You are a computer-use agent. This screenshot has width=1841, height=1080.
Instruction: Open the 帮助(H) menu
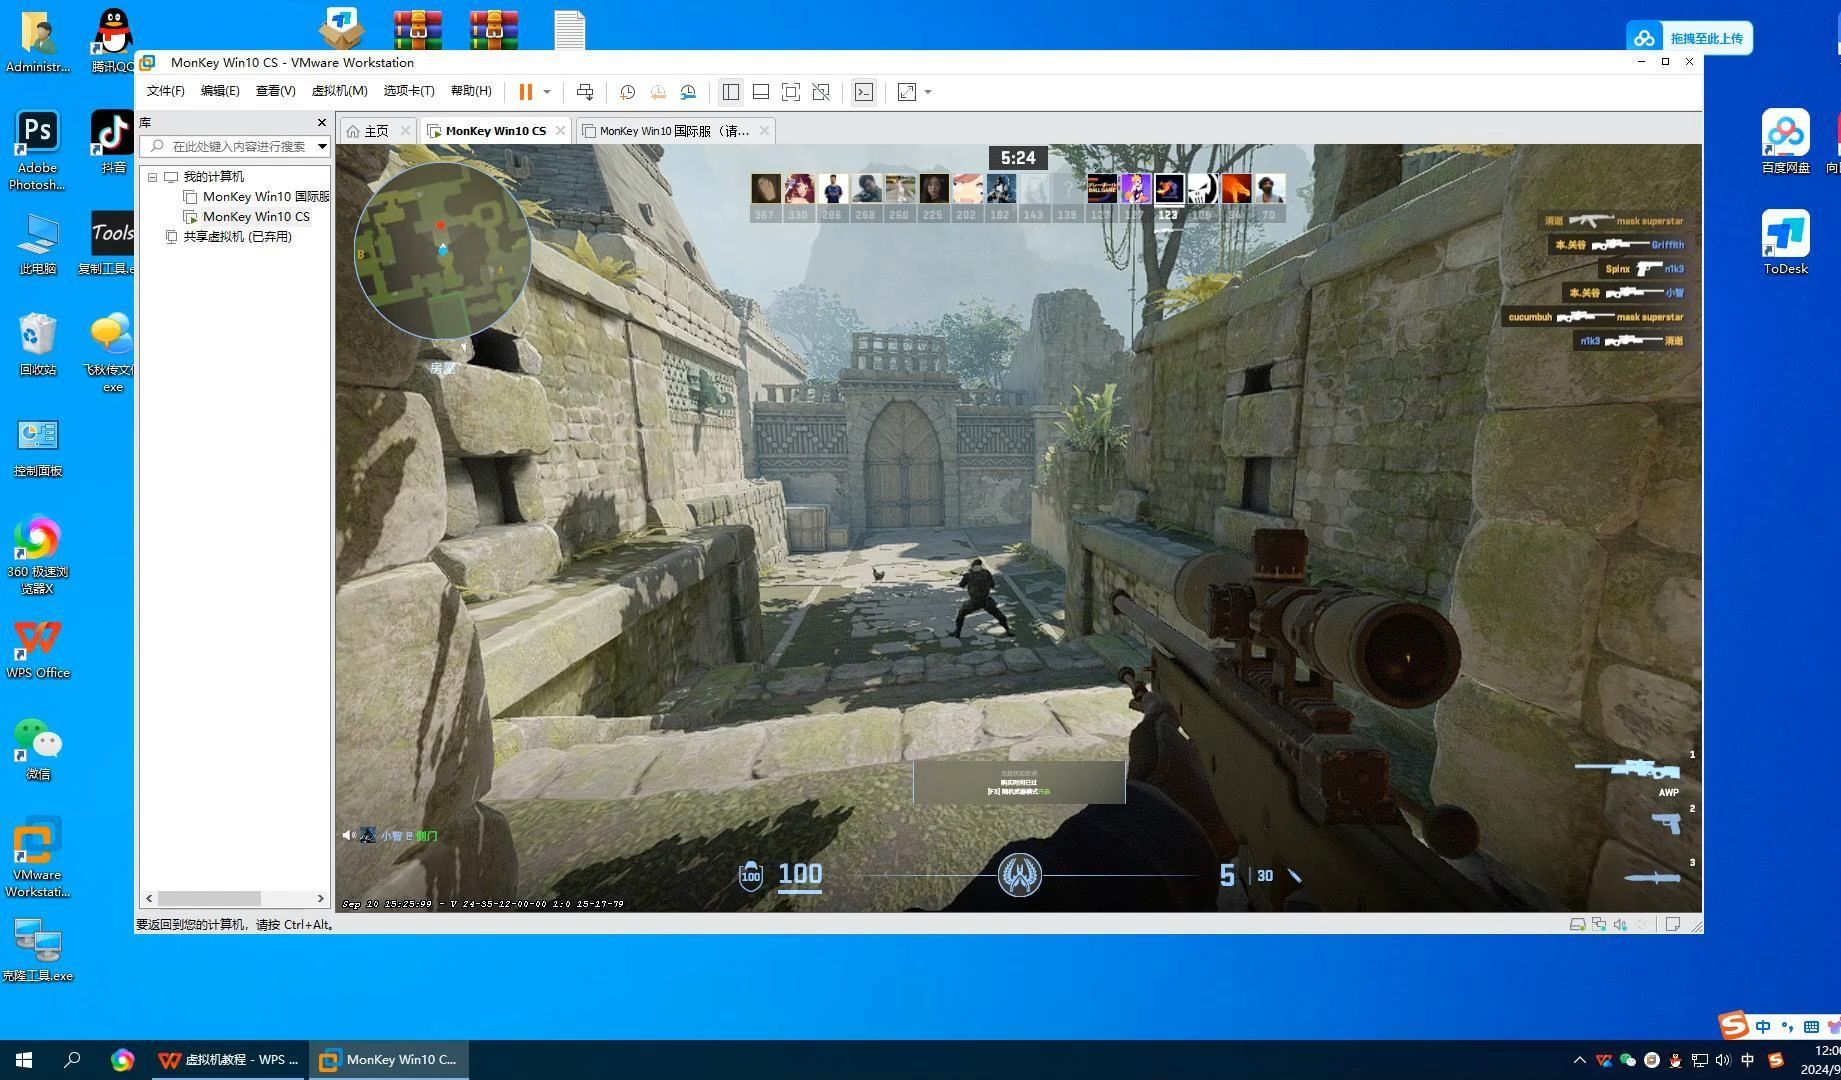point(471,91)
